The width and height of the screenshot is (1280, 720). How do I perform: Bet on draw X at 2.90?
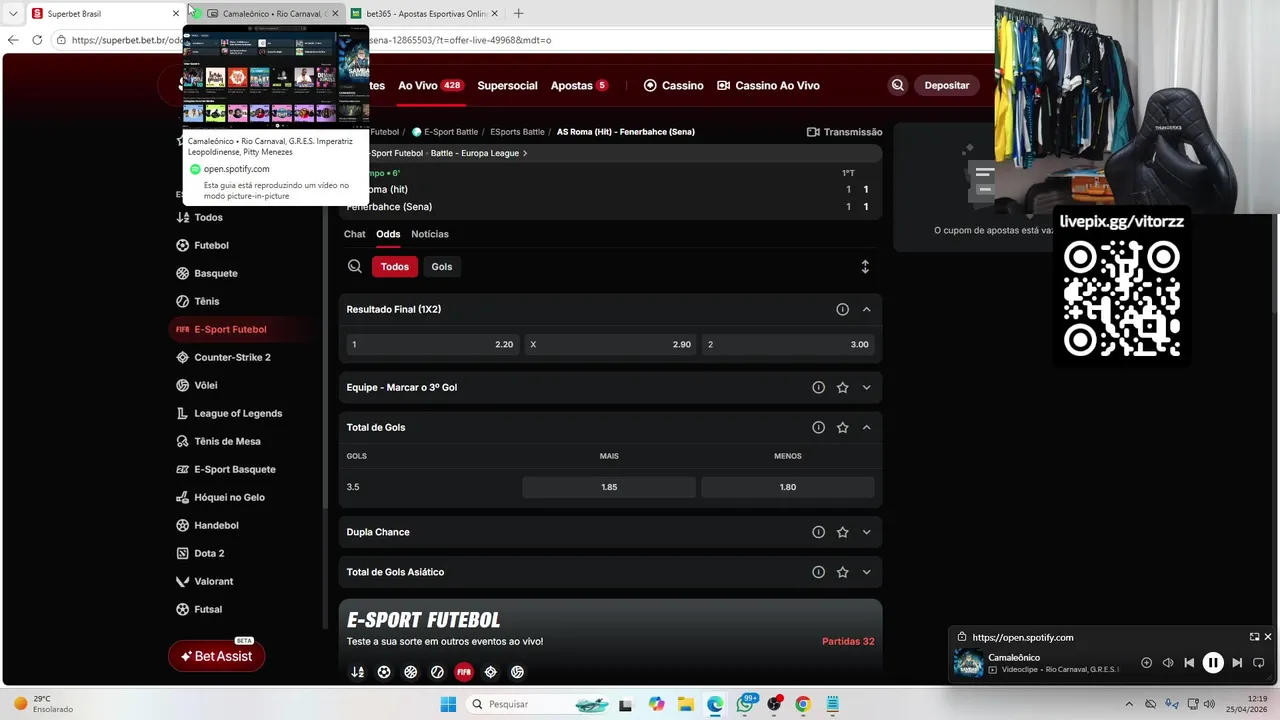pos(610,345)
